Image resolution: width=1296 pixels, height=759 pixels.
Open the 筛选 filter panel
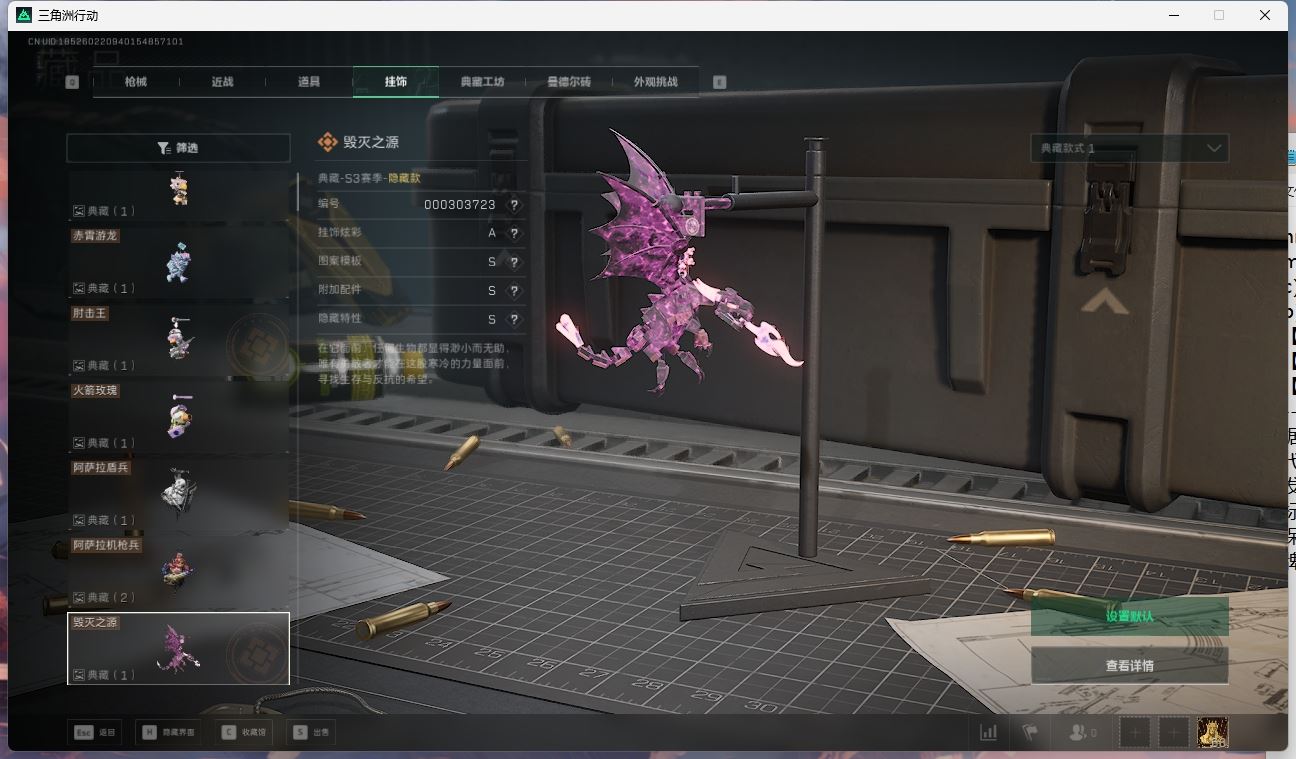click(178, 148)
